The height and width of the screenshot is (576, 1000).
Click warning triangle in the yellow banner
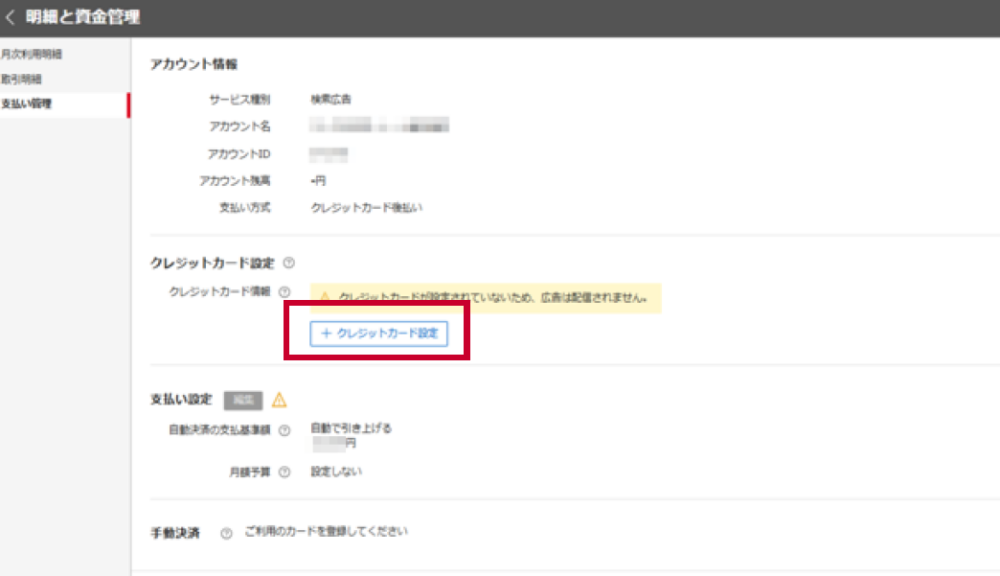point(323,298)
